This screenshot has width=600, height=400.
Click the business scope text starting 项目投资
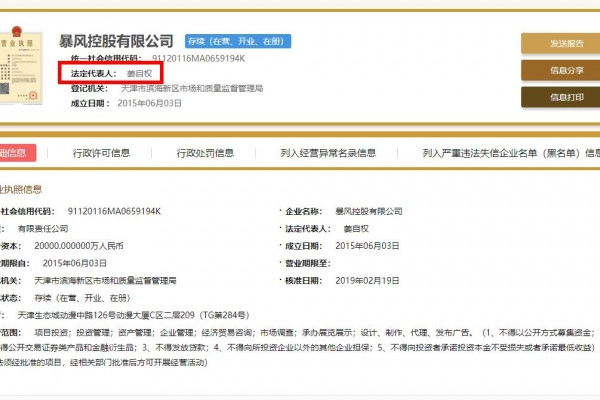coord(297,347)
